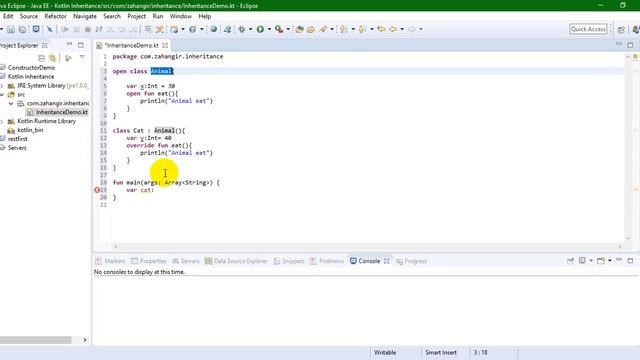Expand the Kotlin Runtime Library node
Screen dimensions: 640x360
tap(2, 121)
